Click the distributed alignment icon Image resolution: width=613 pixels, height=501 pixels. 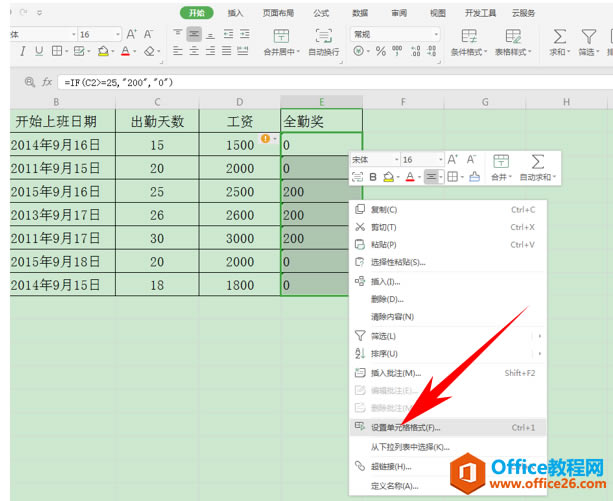(243, 51)
